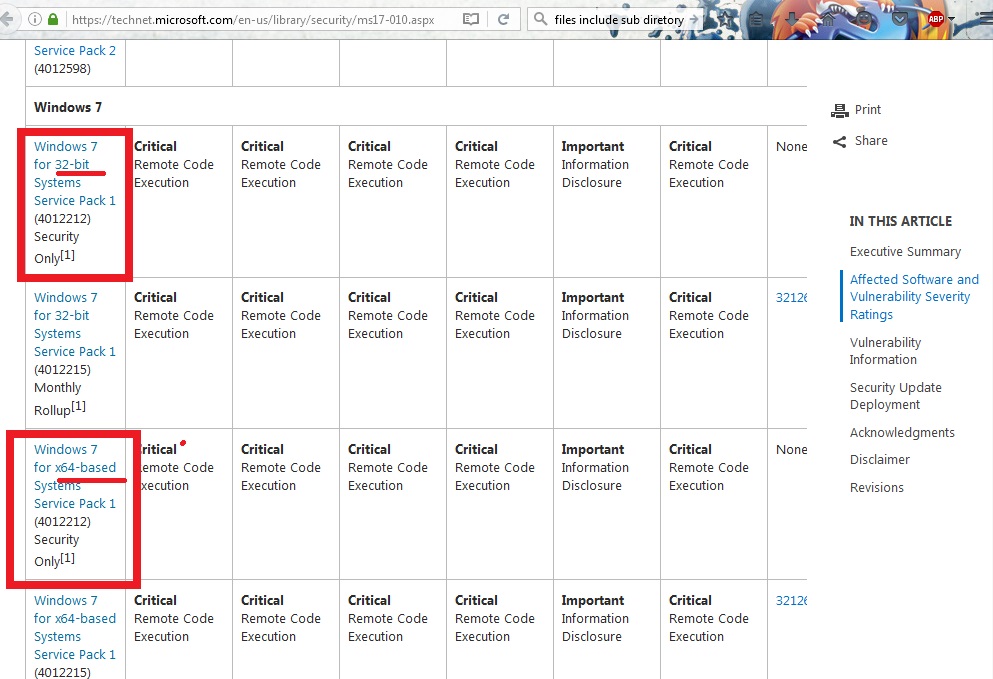Image resolution: width=993 pixels, height=679 pixels.
Task: Toggle Reader View icon in address bar
Action: pos(471,19)
